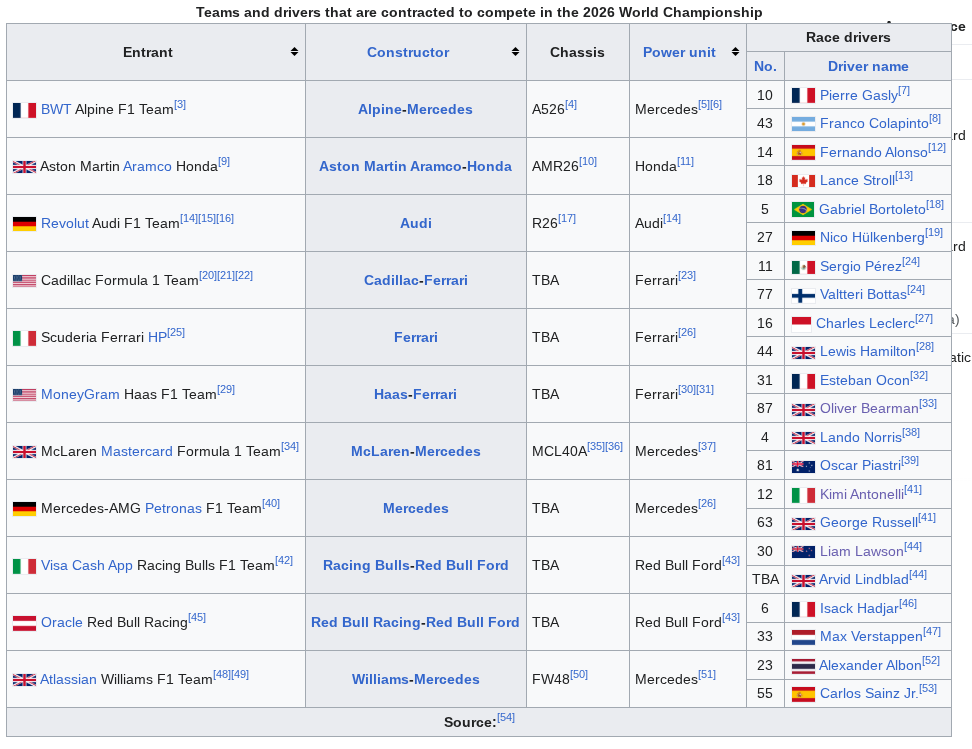Click the Dutch flag next to Max Verstappen
This screenshot has height=749, width=972.
(x=803, y=637)
